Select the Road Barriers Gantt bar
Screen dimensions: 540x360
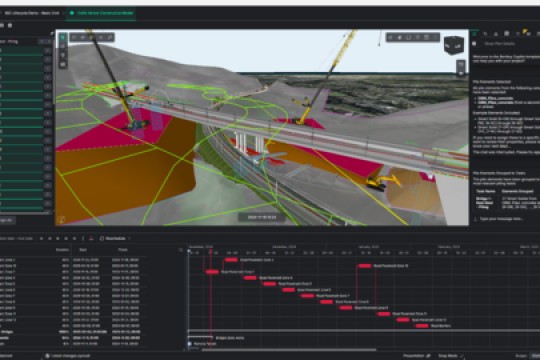[422, 326]
